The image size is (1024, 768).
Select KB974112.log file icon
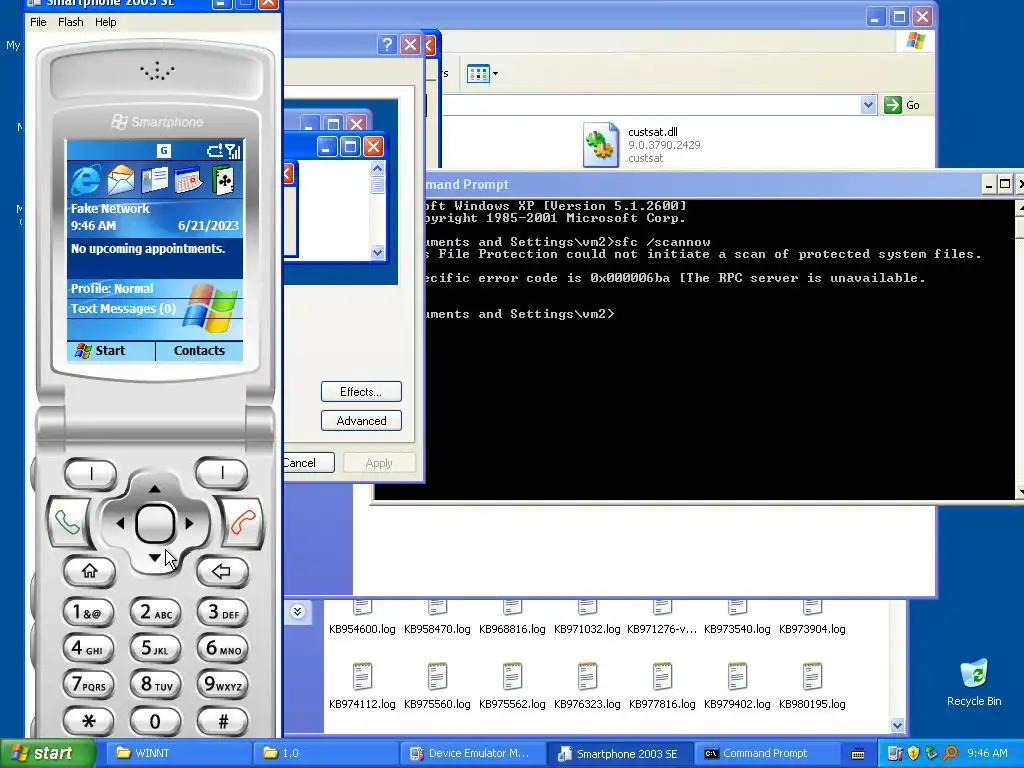tap(362, 677)
